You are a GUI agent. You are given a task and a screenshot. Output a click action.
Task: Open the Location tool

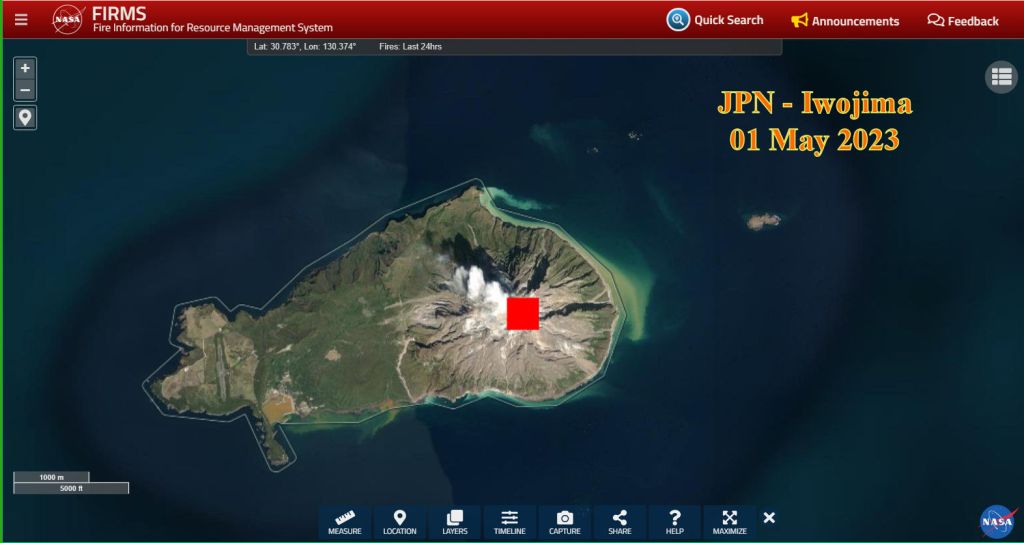[400, 522]
